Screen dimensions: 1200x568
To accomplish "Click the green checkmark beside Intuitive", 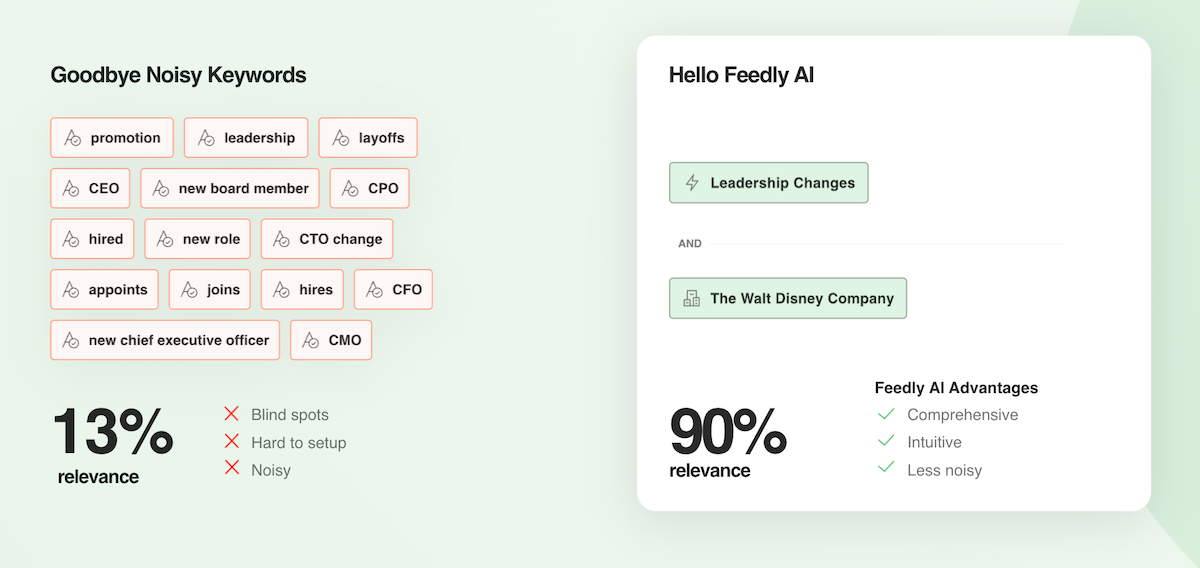I will click(885, 442).
